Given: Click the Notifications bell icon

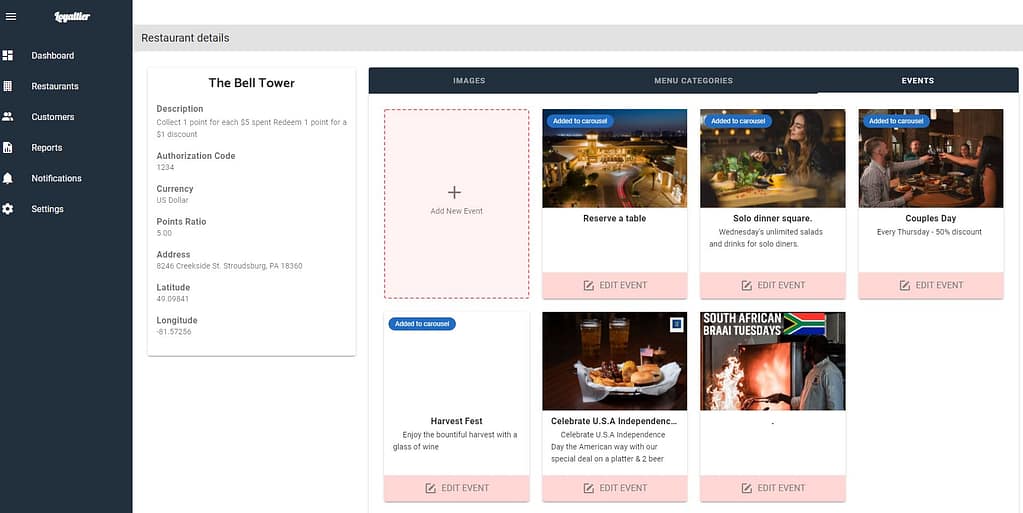Looking at the screenshot, I should (x=8, y=178).
